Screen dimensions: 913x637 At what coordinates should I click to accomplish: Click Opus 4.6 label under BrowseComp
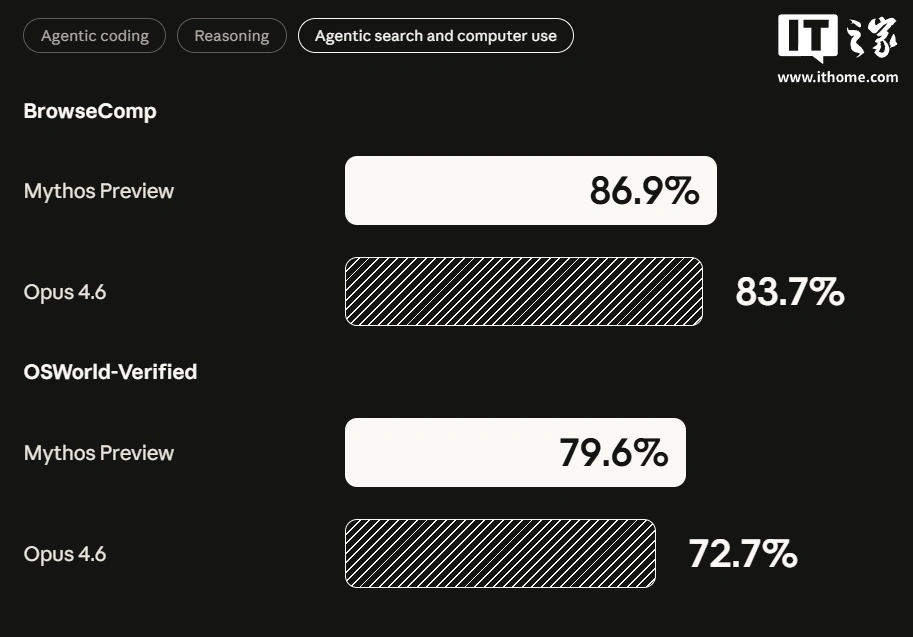(65, 292)
